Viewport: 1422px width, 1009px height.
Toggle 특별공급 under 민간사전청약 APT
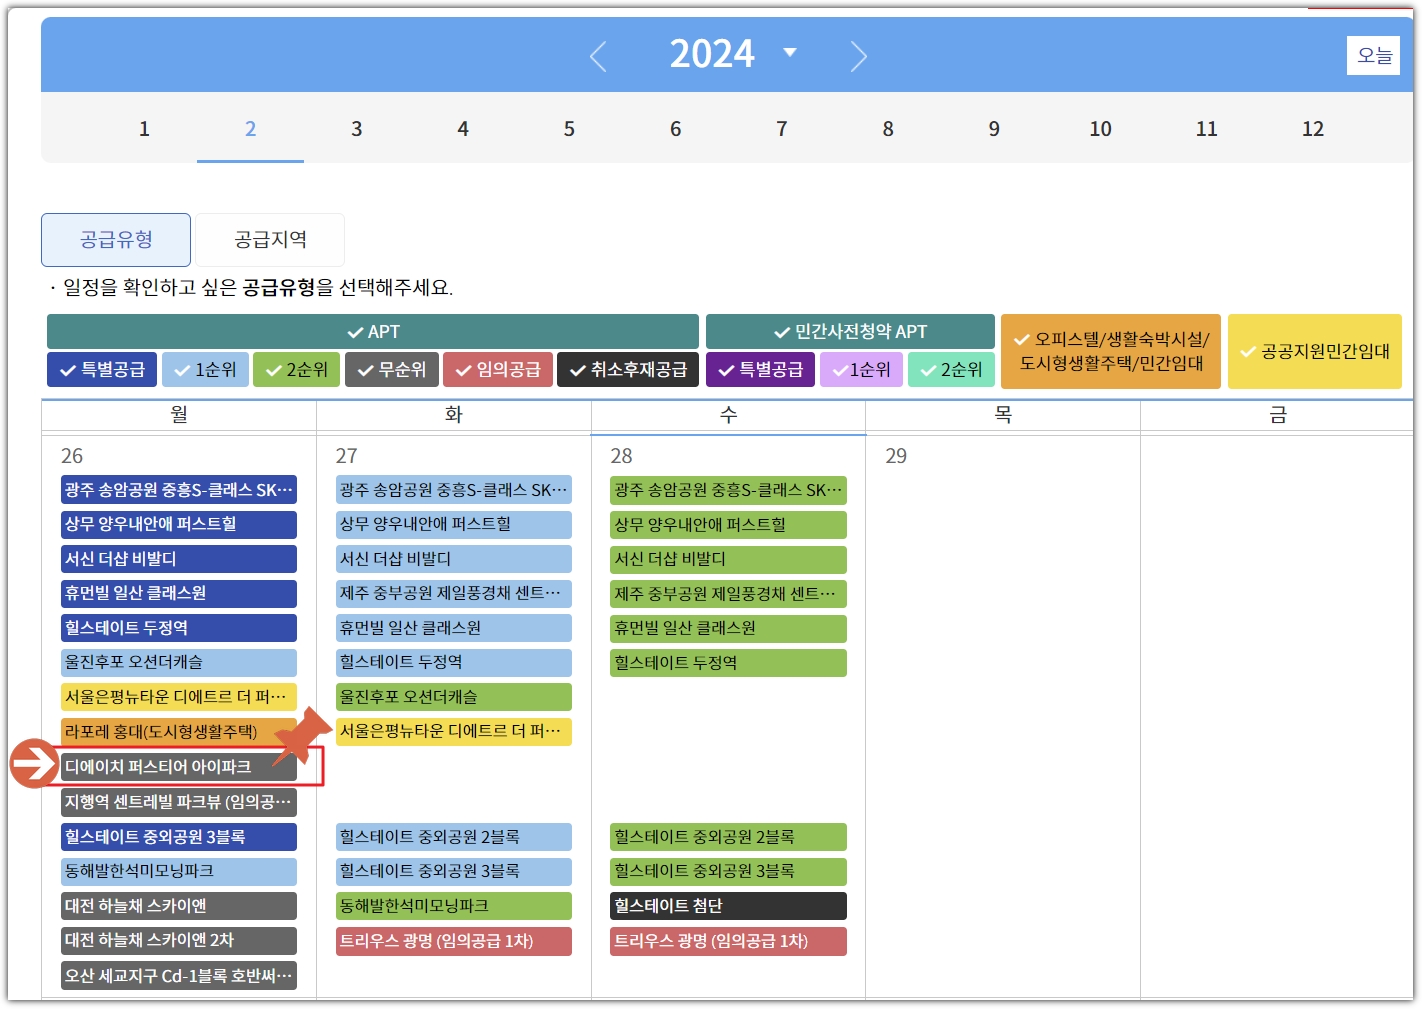760,369
